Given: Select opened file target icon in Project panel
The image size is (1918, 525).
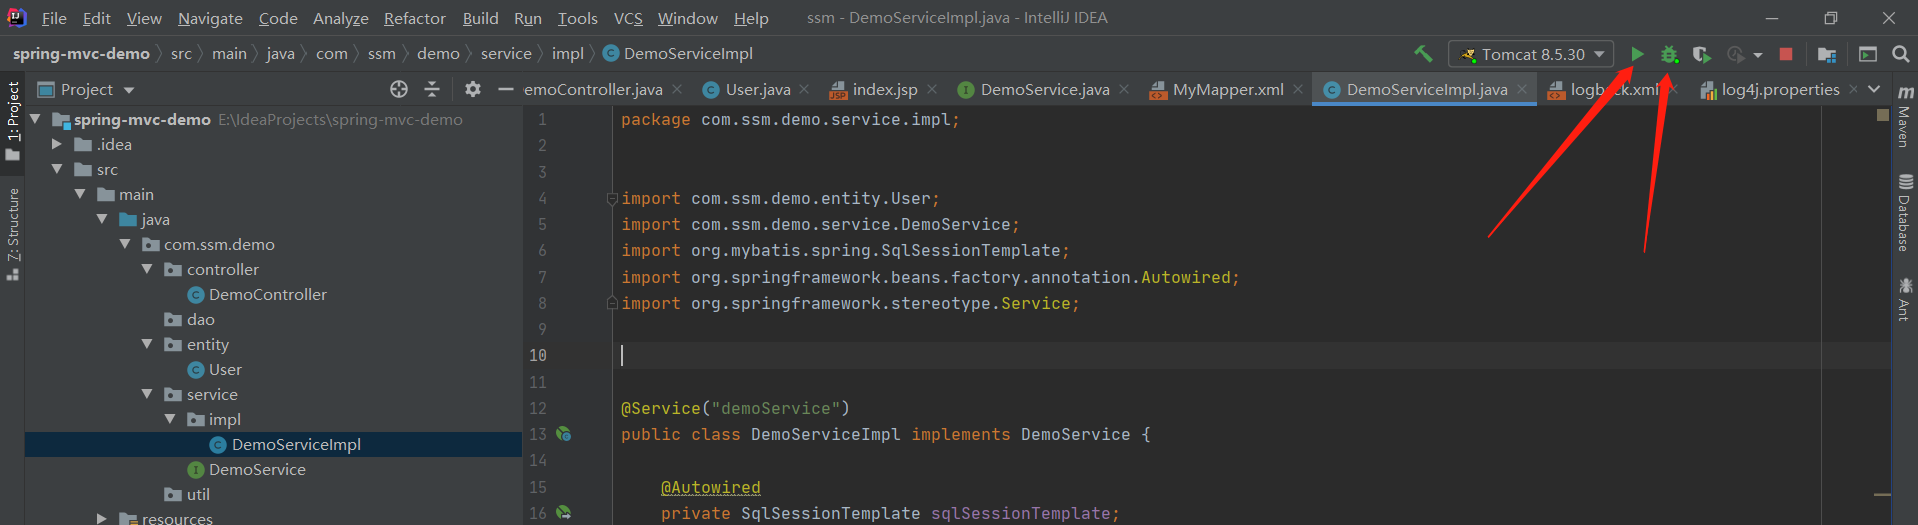Looking at the screenshot, I should point(399,89).
